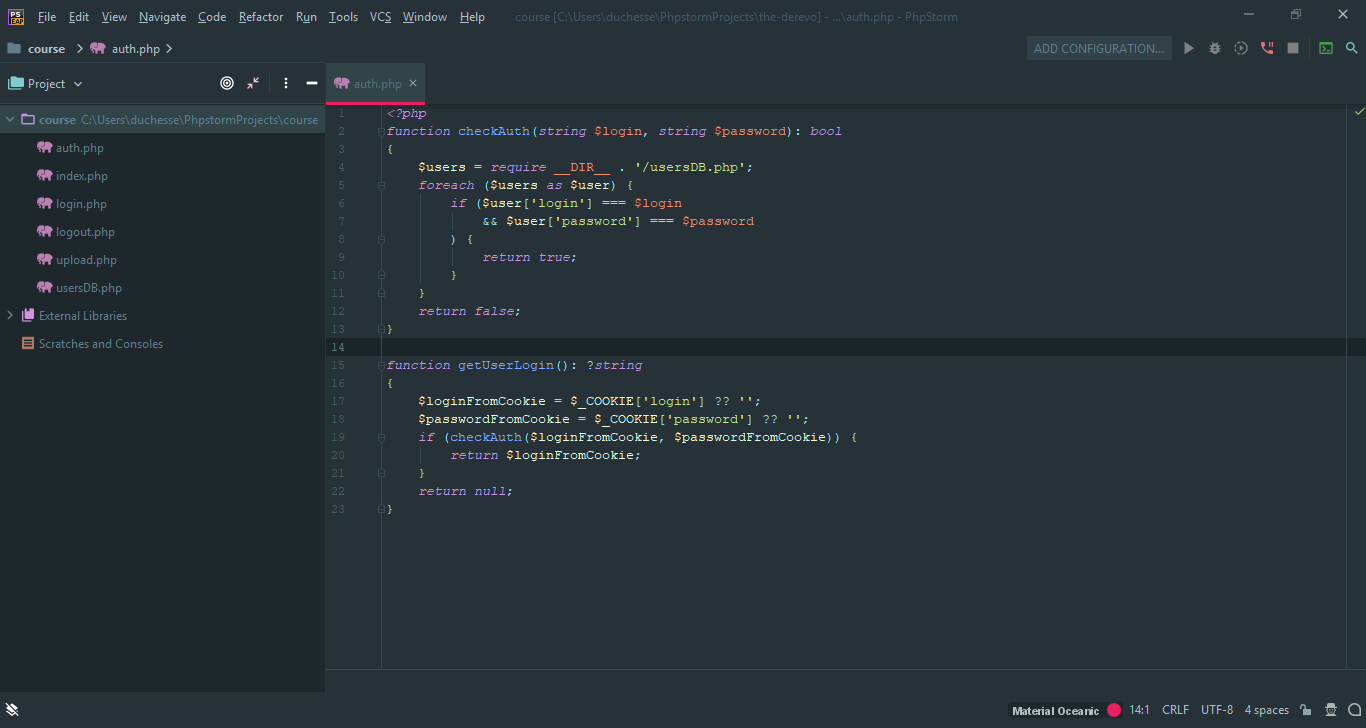Screen dimensions: 1366x728
Task: Click the Material Oceanic theme color dot
Action: pyautogui.click(x=1114, y=710)
